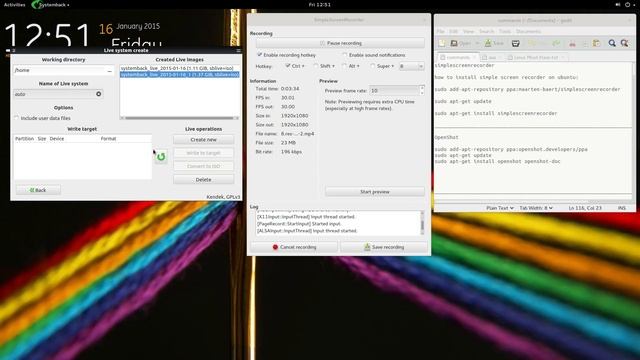Click the Save recording button
The height and width of the screenshot is (360, 640).
click(x=384, y=247)
